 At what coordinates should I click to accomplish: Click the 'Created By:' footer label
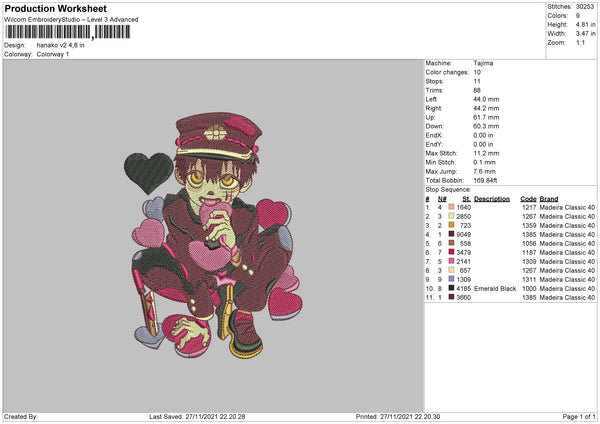tap(21, 416)
